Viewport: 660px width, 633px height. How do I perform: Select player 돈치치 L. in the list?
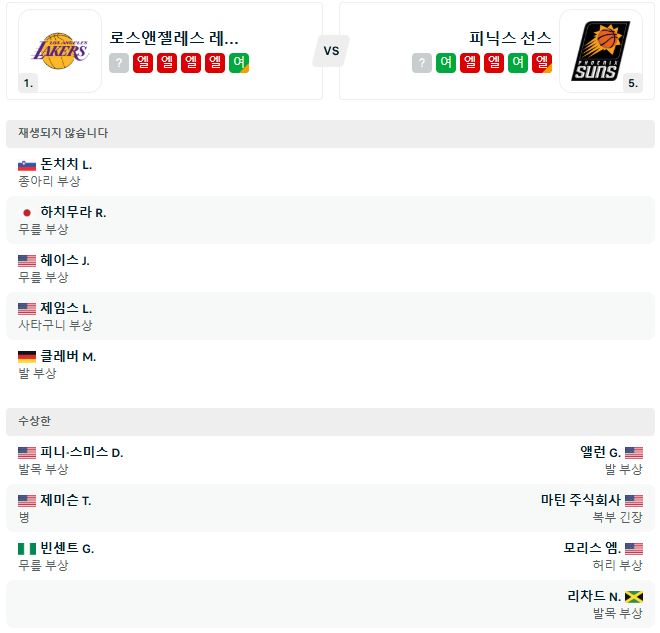coord(66,165)
